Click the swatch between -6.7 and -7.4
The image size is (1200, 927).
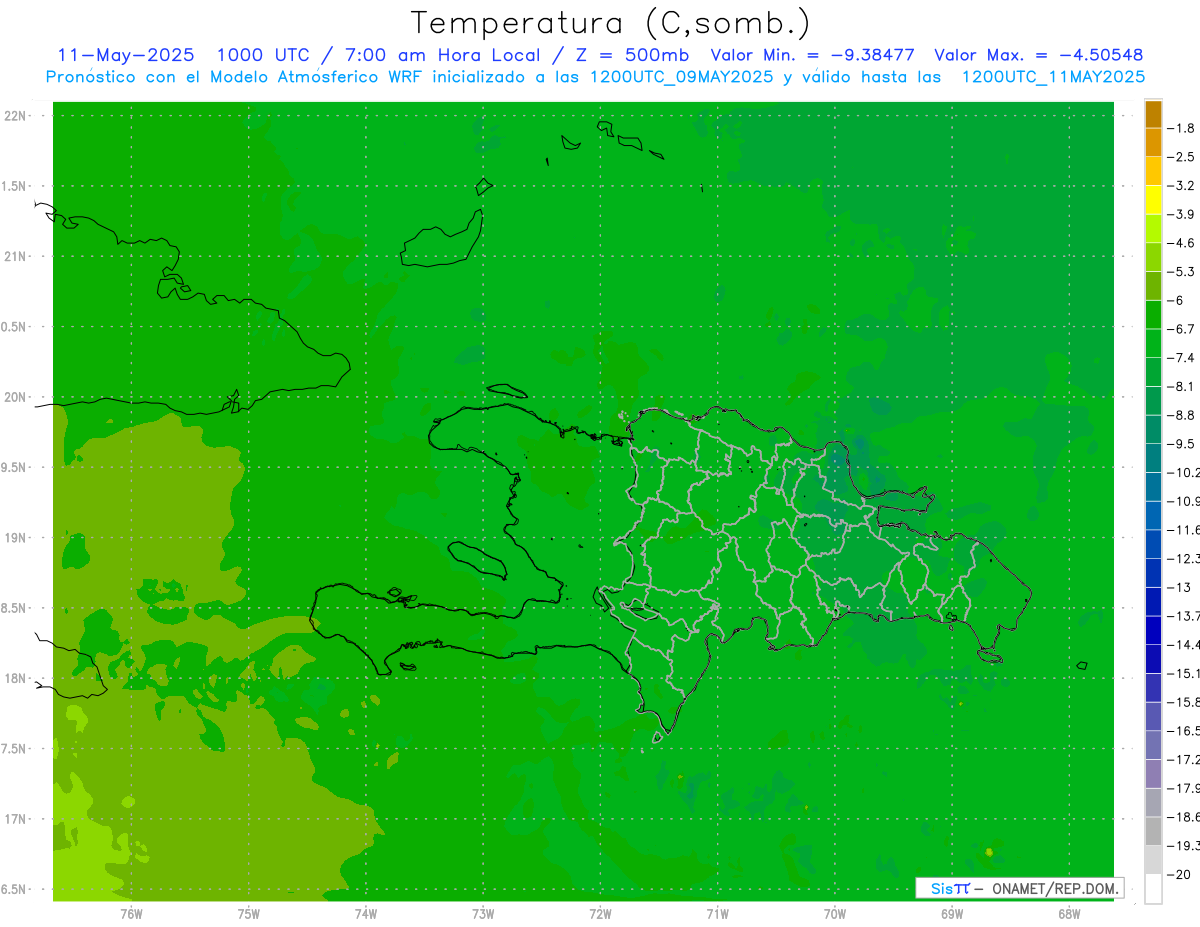click(x=1153, y=344)
